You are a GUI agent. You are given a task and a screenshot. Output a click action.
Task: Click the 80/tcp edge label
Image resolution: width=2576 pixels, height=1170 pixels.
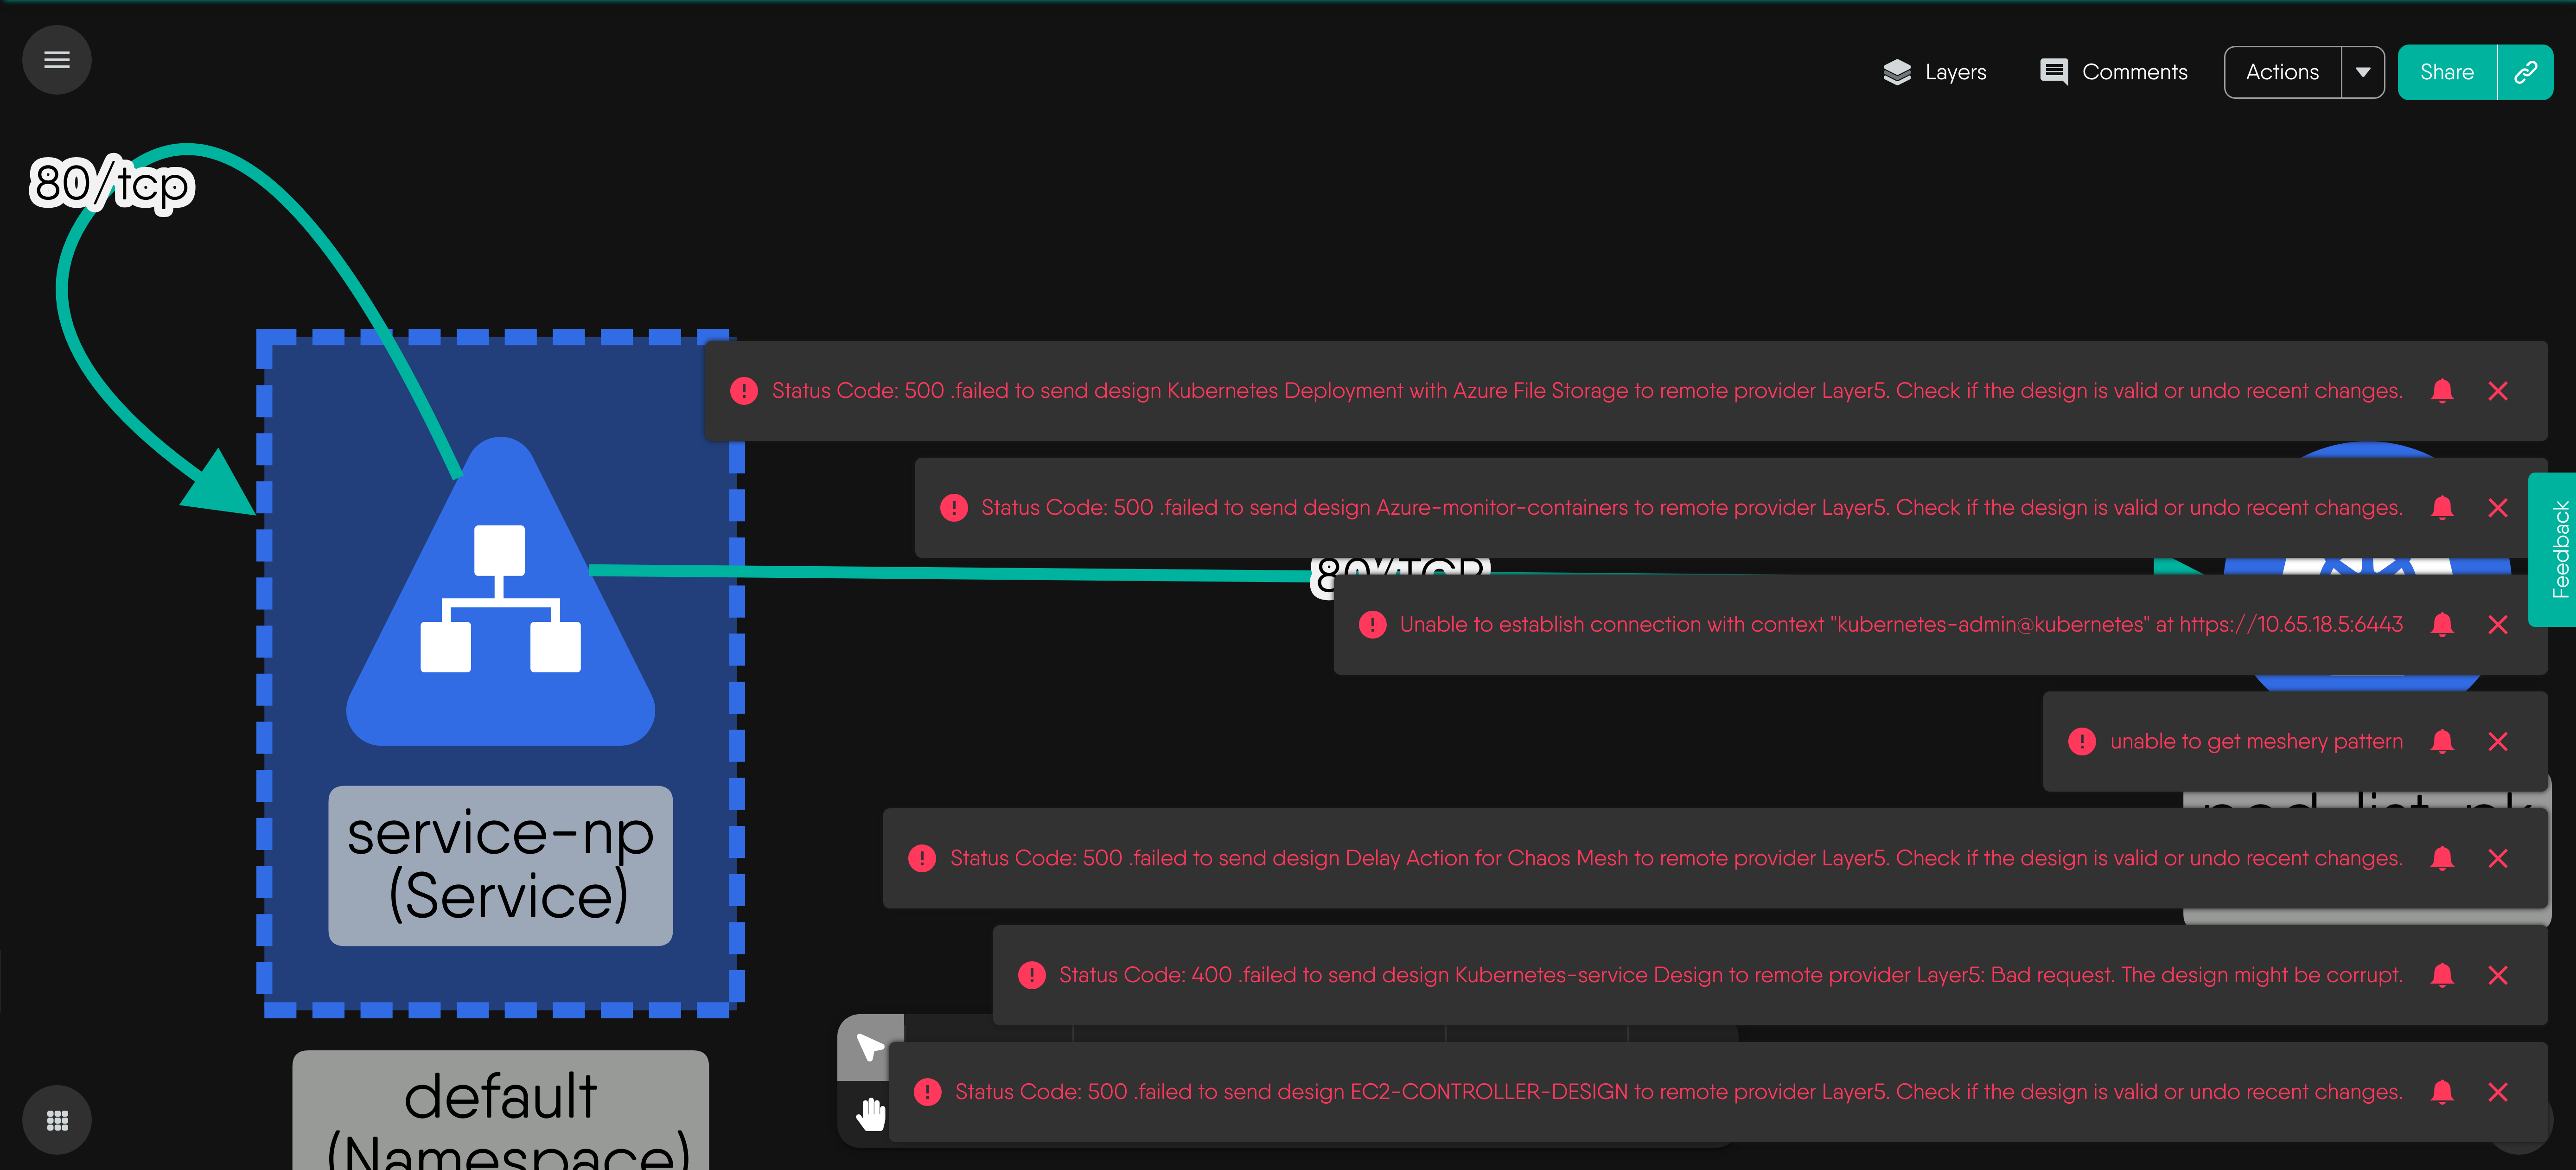[x=112, y=184]
